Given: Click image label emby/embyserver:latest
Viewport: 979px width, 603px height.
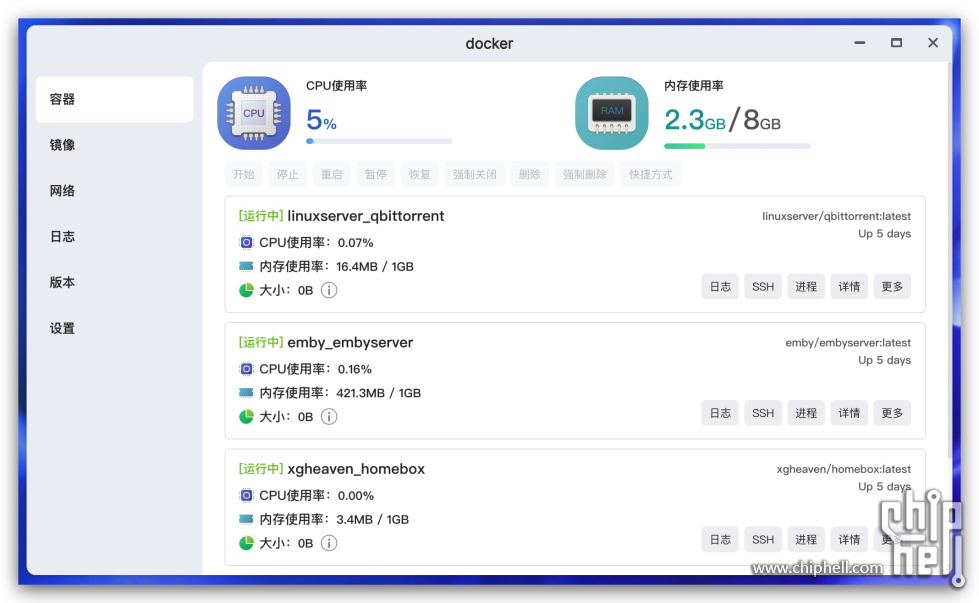Looking at the screenshot, I should (x=848, y=343).
